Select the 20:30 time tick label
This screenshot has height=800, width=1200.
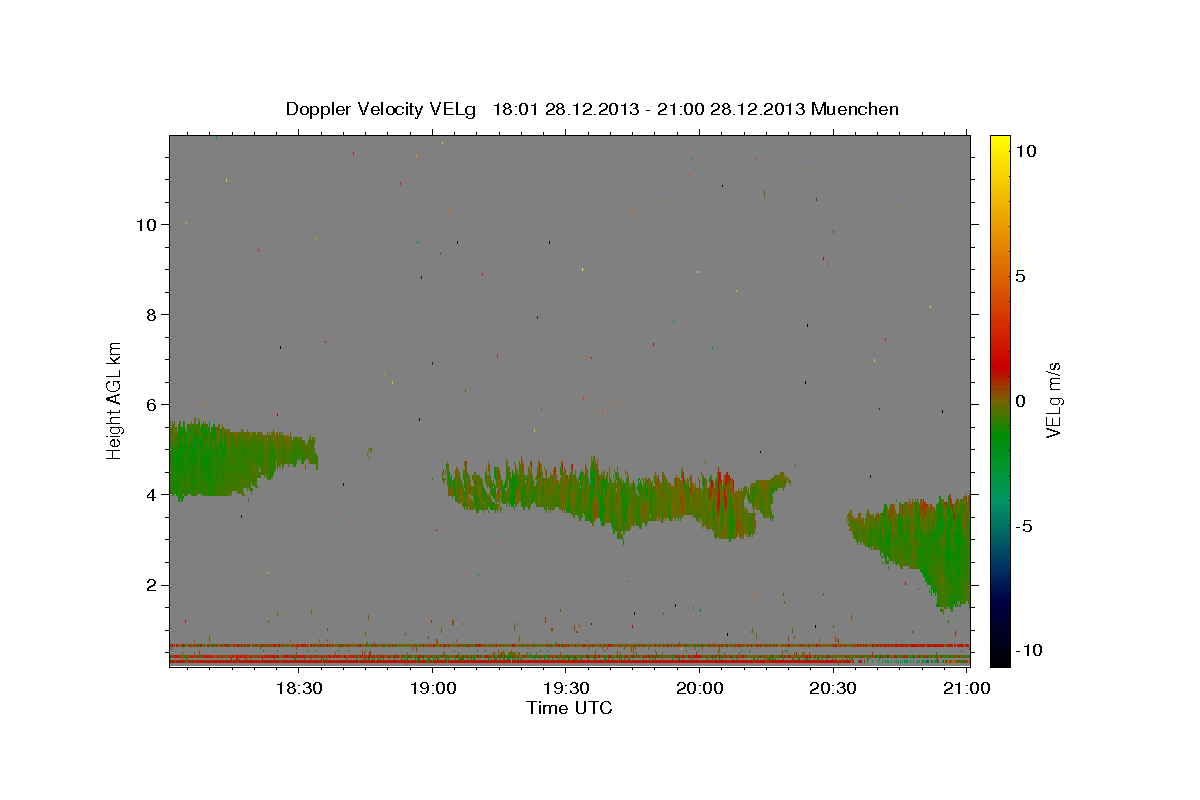[x=833, y=688]
